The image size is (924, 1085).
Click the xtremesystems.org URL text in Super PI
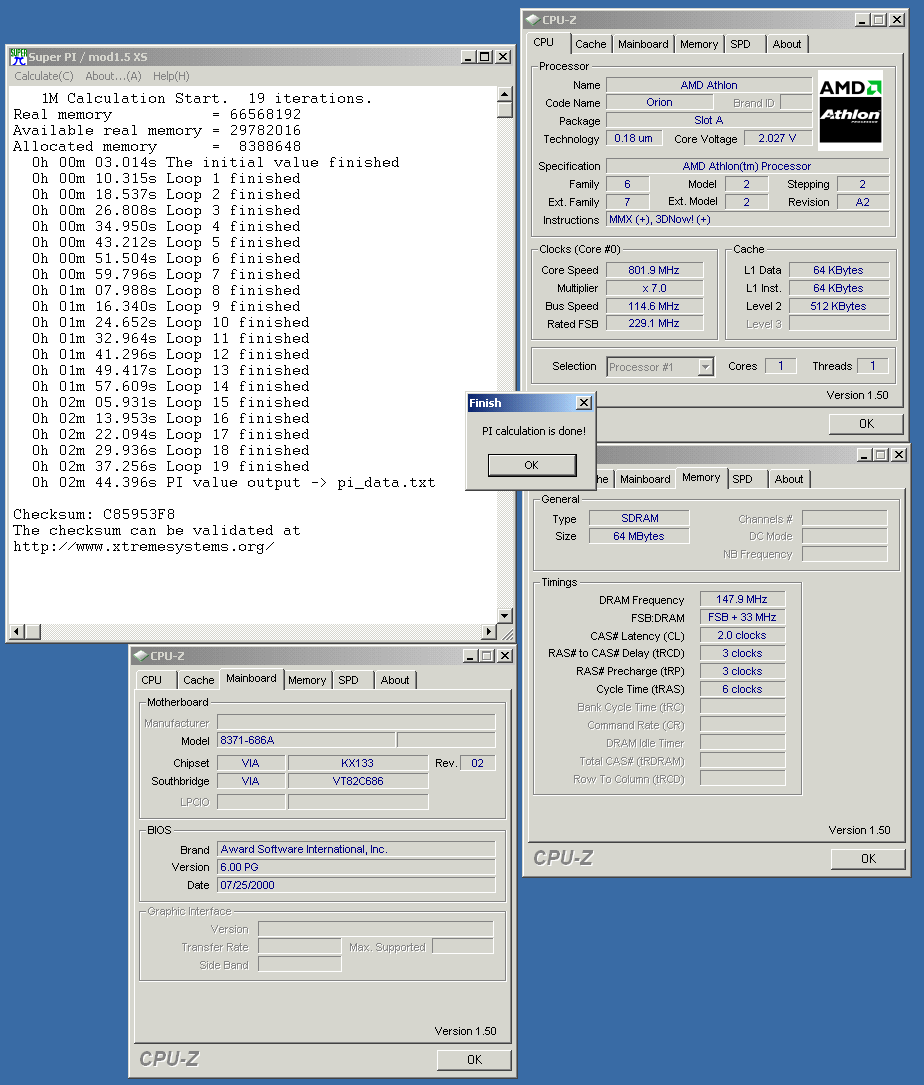[x=143, y=547]
